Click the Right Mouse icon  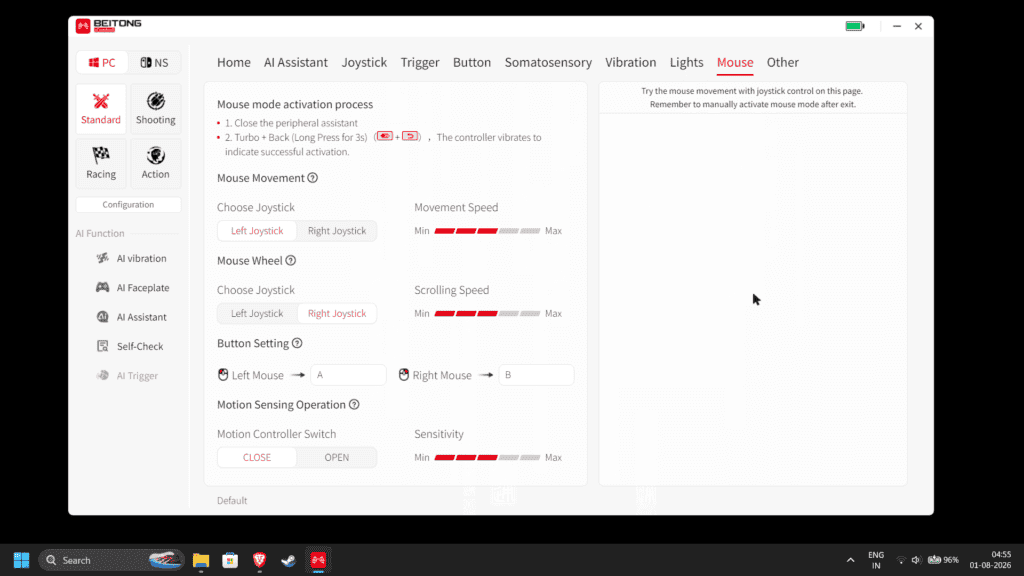click(404, 375)
